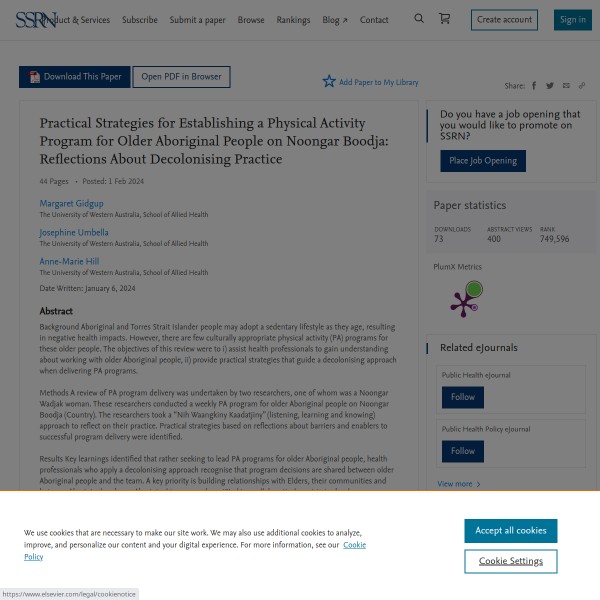The height and width of the screenshot is (600, 600).
Task: Open author Margaret Gidgup's profile
Action: [71, 204]
